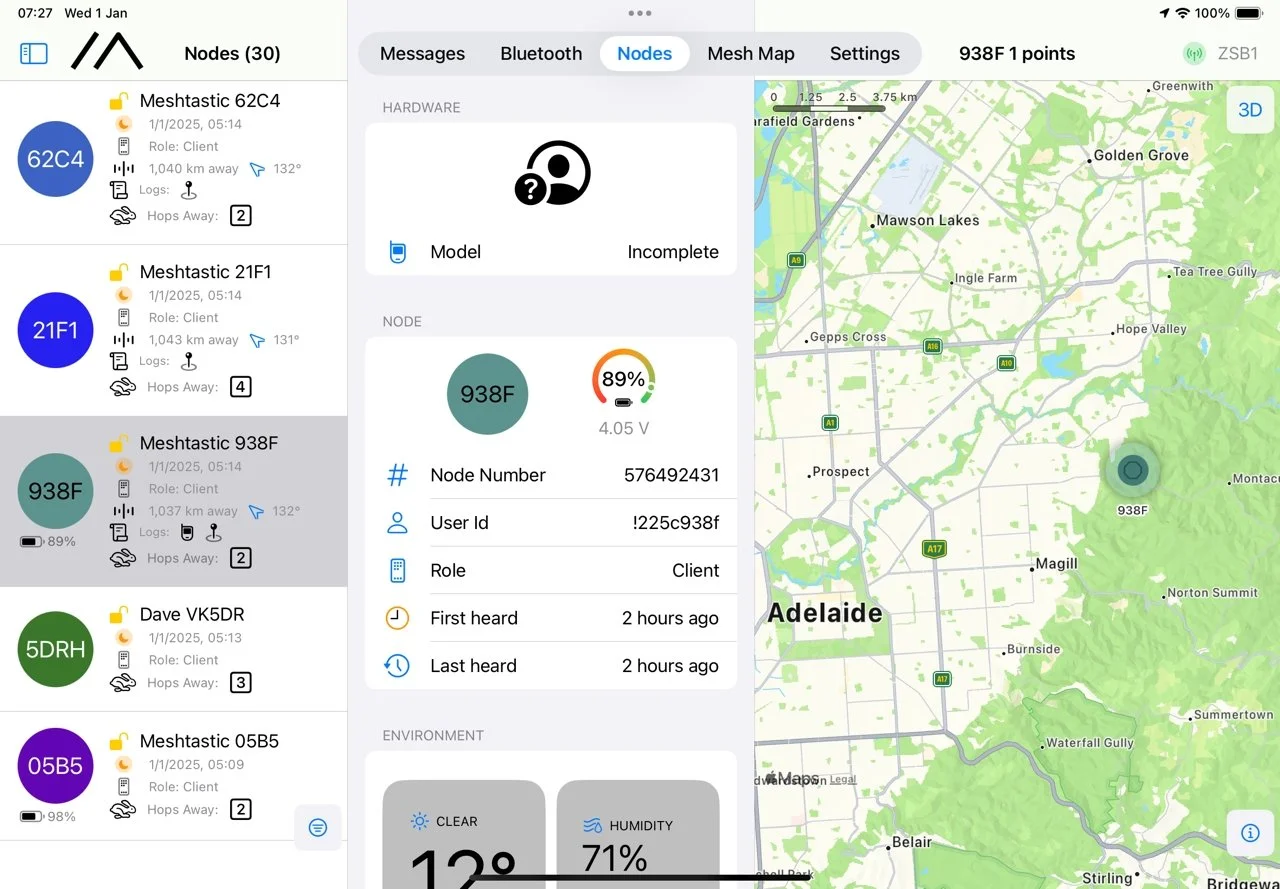Image resolution: width=1280 pixels, height=889 pixels.
Task: Select user id value !225c938f
Action: [x=675, y=523]
